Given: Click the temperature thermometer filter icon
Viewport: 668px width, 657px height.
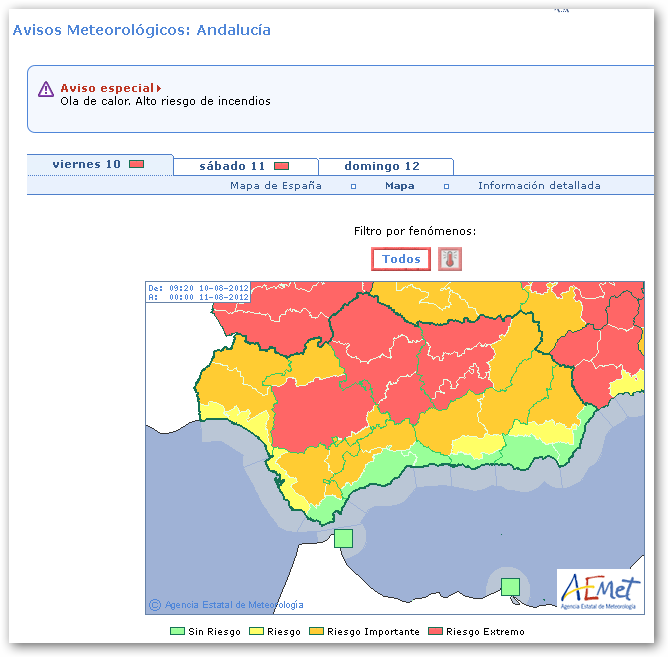Looking at the screenshot, I should tap(450, 259).
